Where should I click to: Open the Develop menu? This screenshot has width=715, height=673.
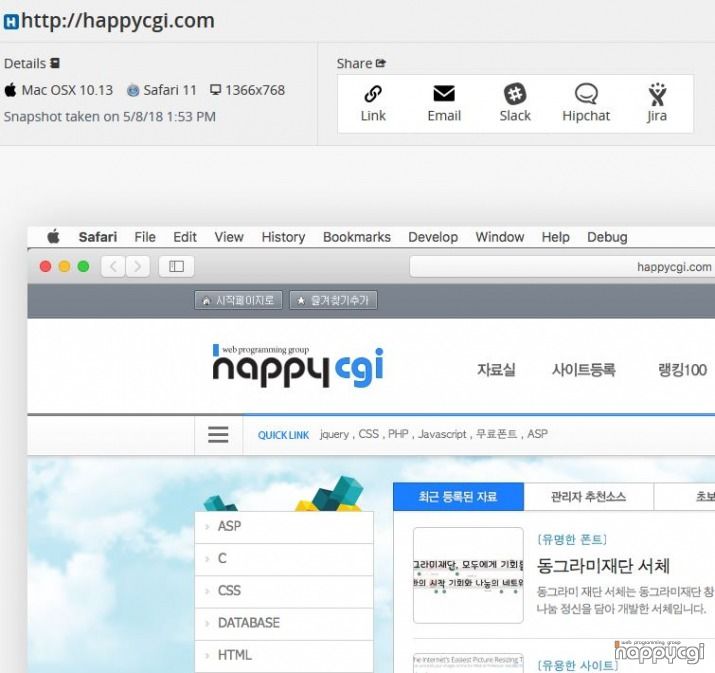(x=433, y=237)
